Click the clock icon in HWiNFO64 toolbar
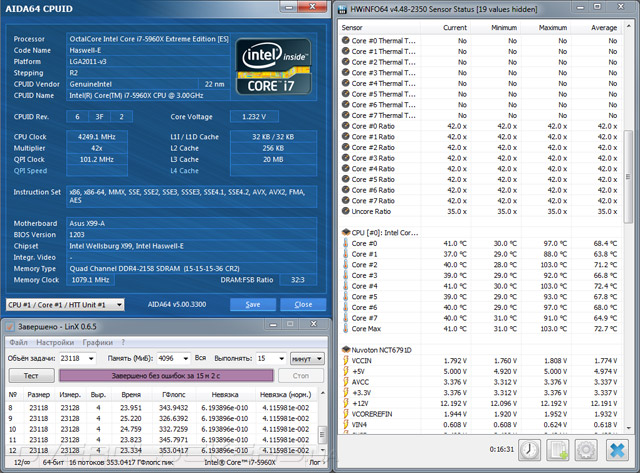 click(x=529, y=450)
